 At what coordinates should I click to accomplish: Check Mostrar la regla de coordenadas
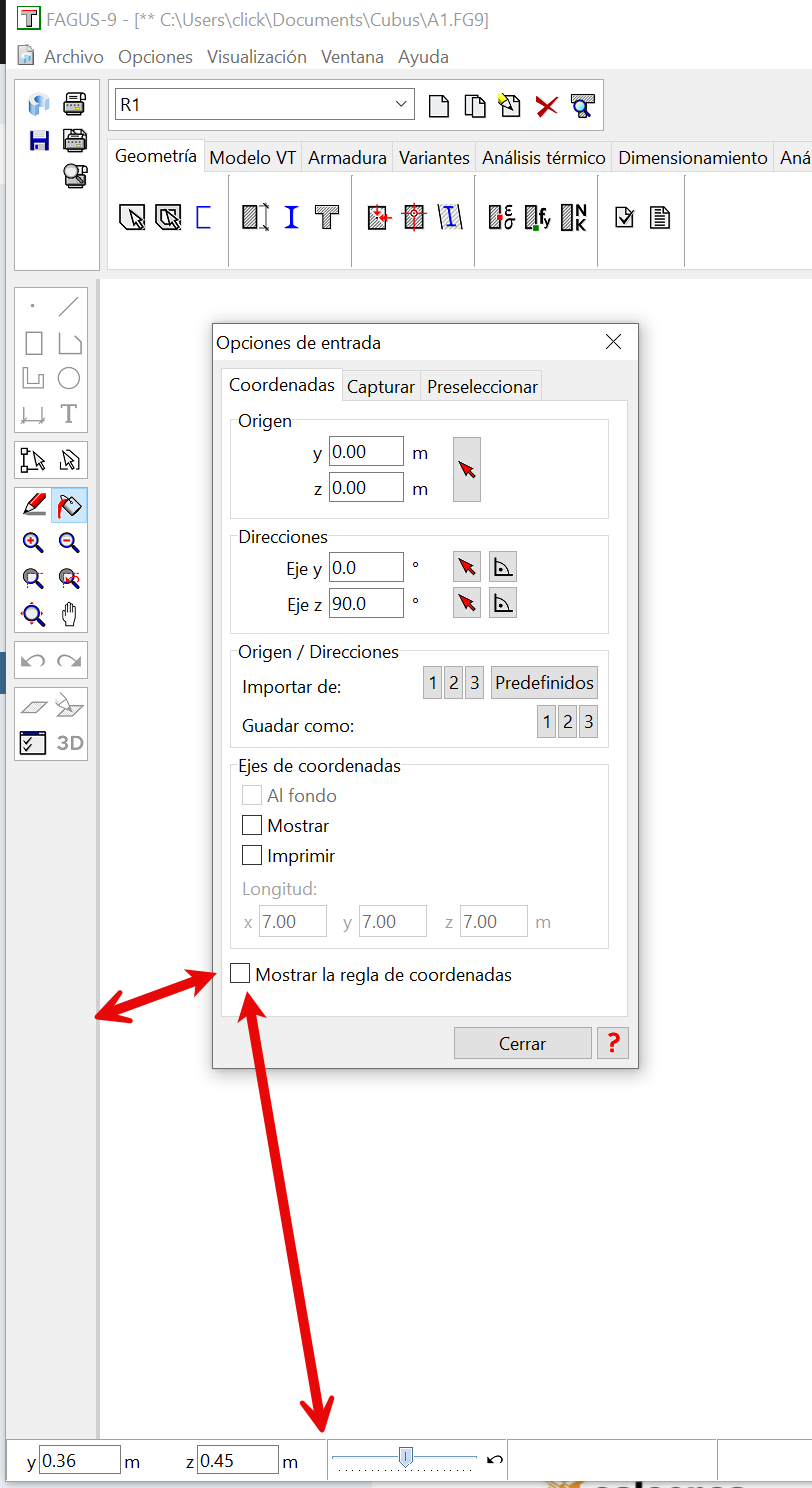240,974
